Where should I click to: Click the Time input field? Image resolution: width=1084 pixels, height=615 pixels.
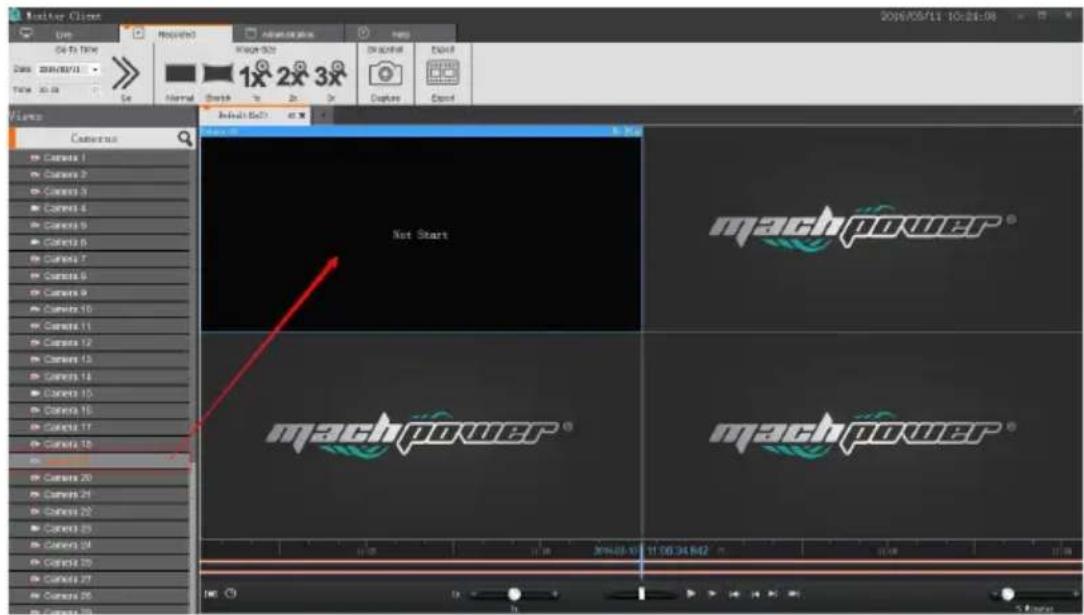[x=68, y=90]
